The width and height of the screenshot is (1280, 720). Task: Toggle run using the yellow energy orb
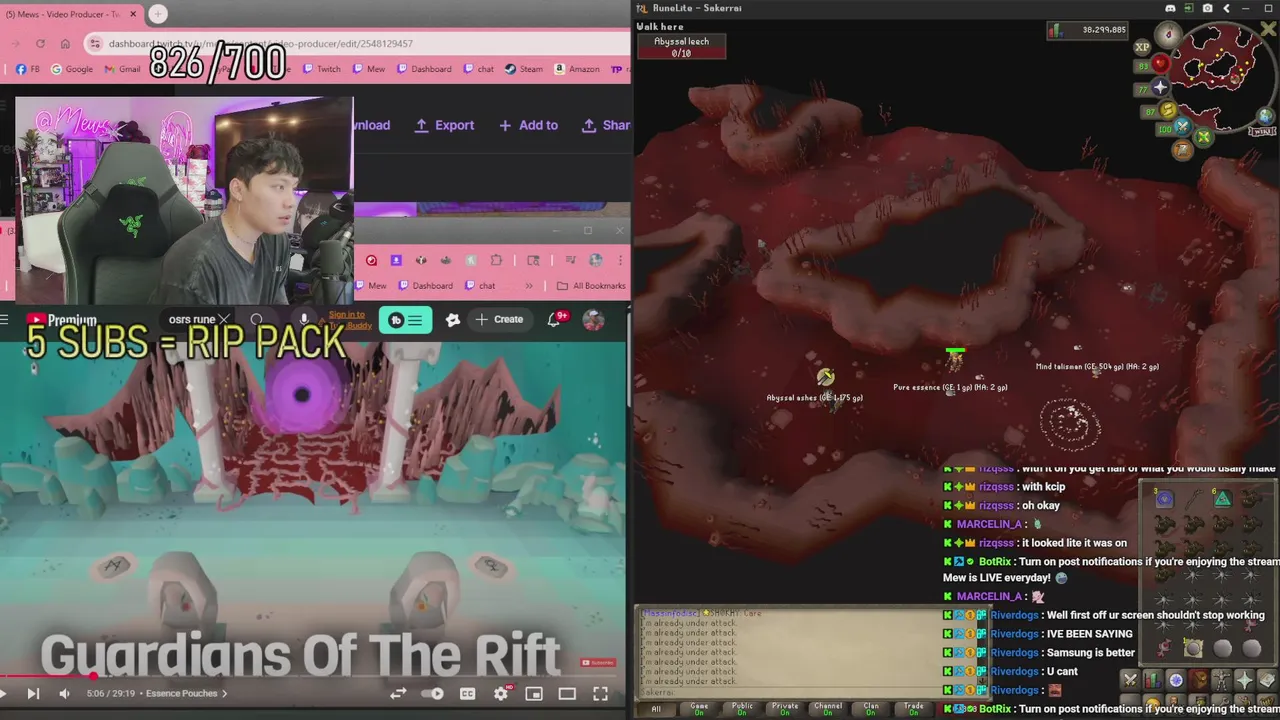[x=1168, y=111]
